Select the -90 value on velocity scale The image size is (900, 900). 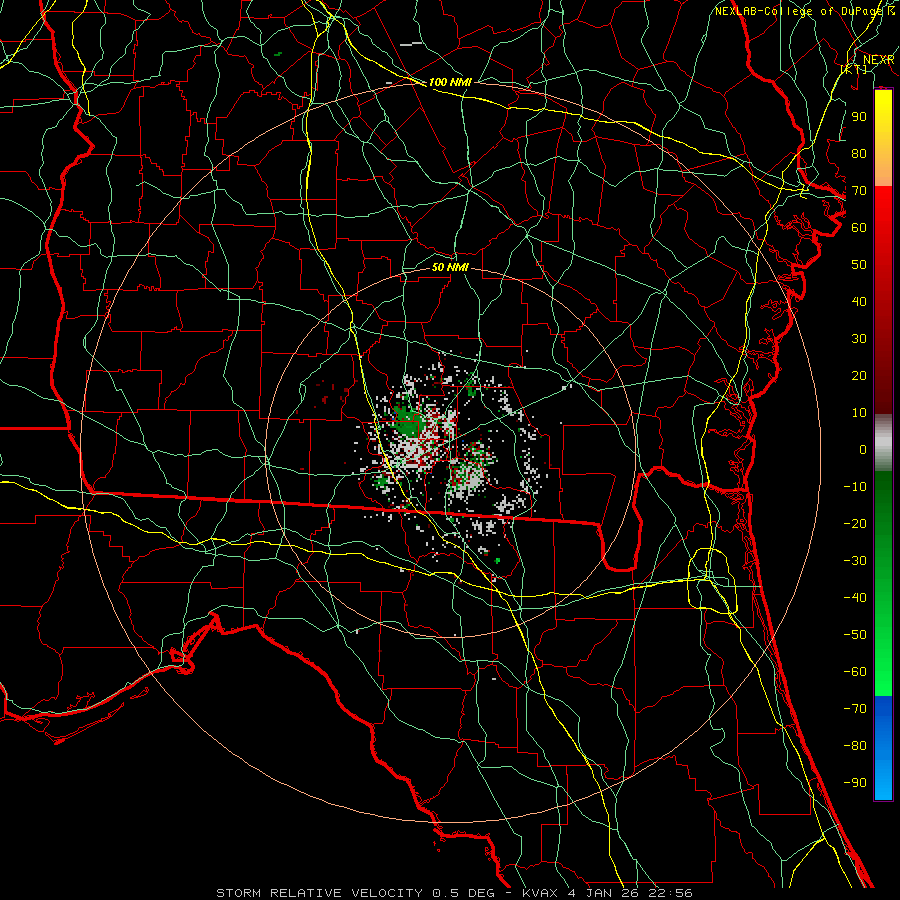[x=855, y=783]
